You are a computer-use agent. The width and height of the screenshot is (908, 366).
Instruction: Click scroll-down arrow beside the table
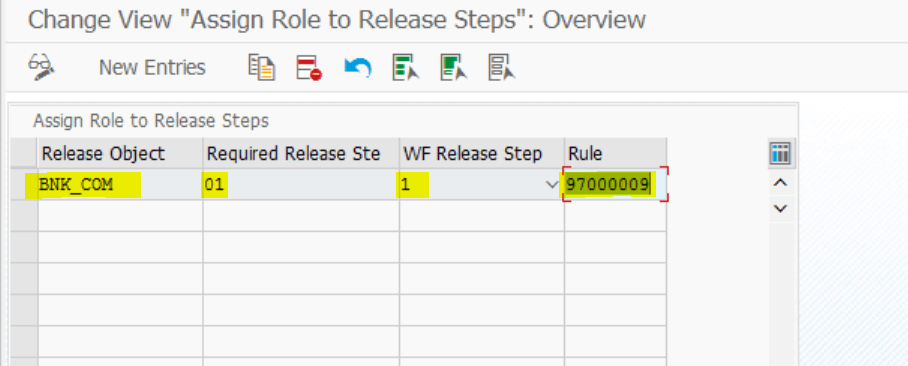point(781,208)
